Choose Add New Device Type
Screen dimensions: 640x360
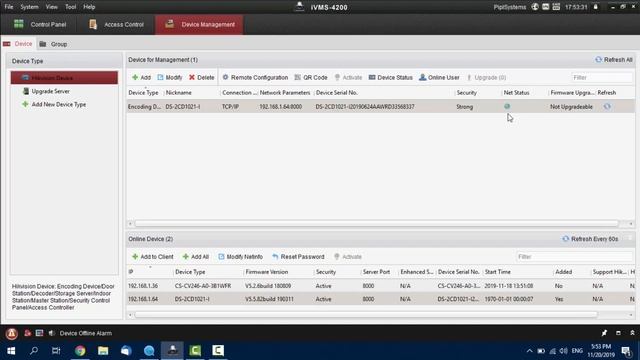click(54, 104)
